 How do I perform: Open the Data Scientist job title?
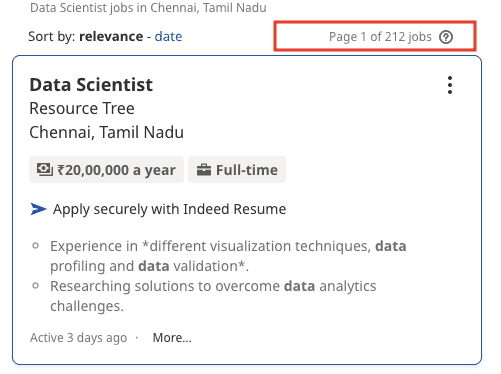tap(91, 85)
